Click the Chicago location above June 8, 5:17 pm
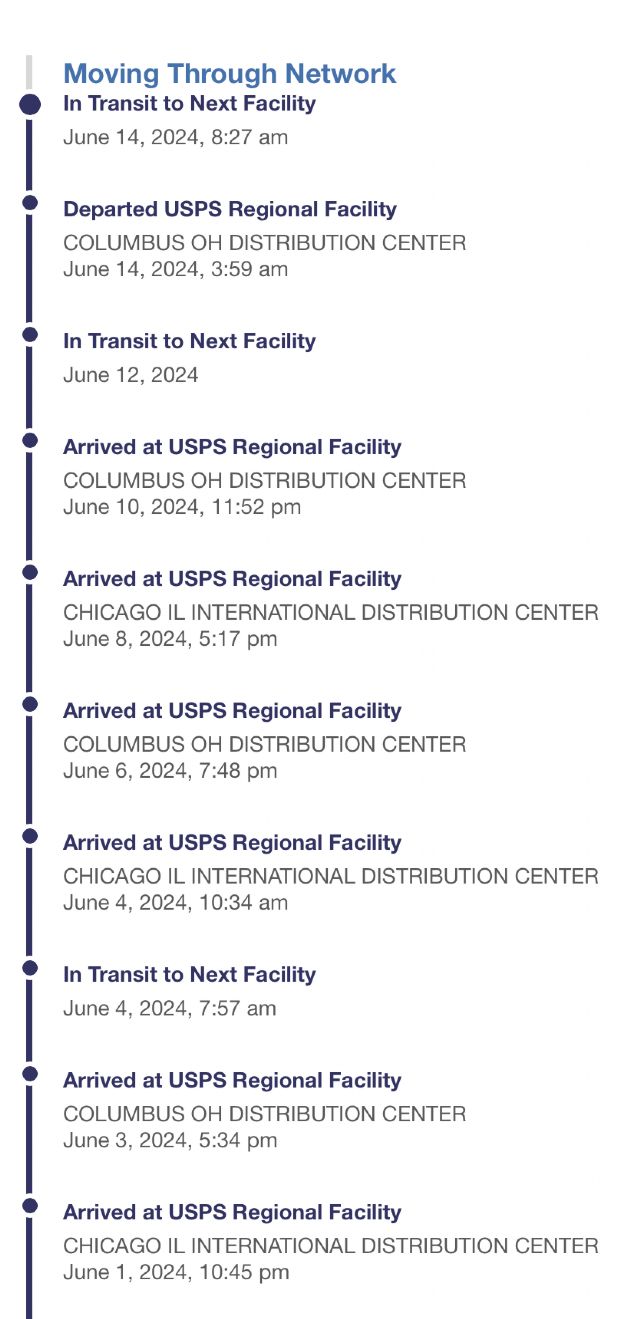Screen dimensions: 640x1319 click(330, 613)
